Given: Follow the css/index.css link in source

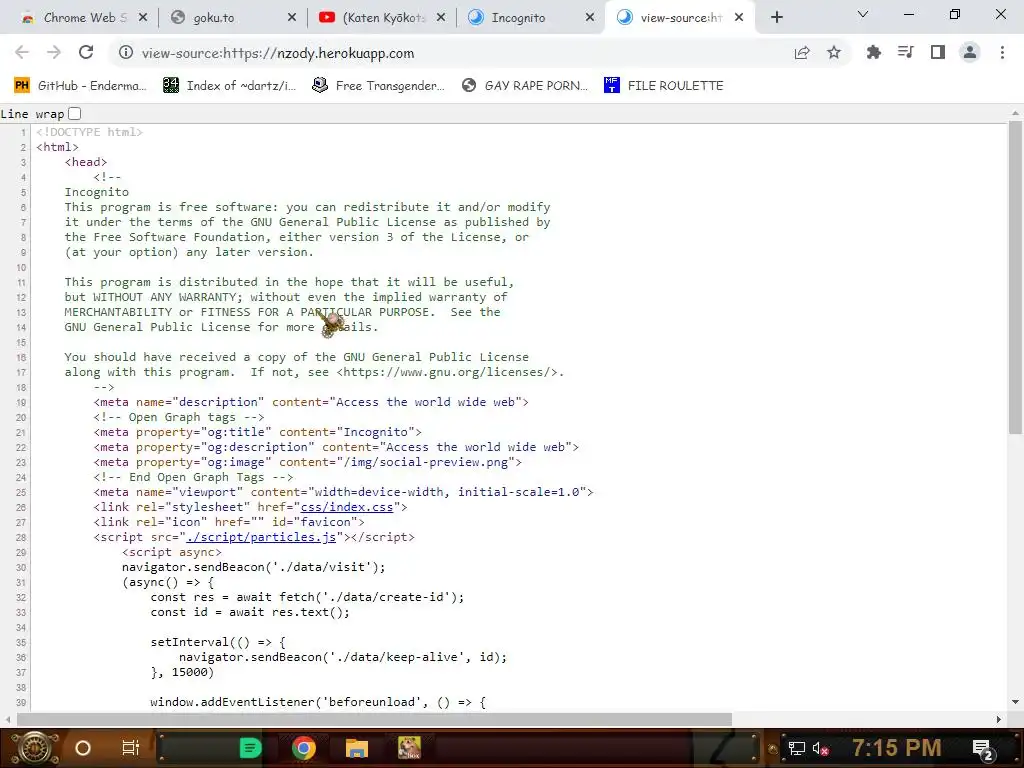Looking at the screenshot, I should [347, 507].
